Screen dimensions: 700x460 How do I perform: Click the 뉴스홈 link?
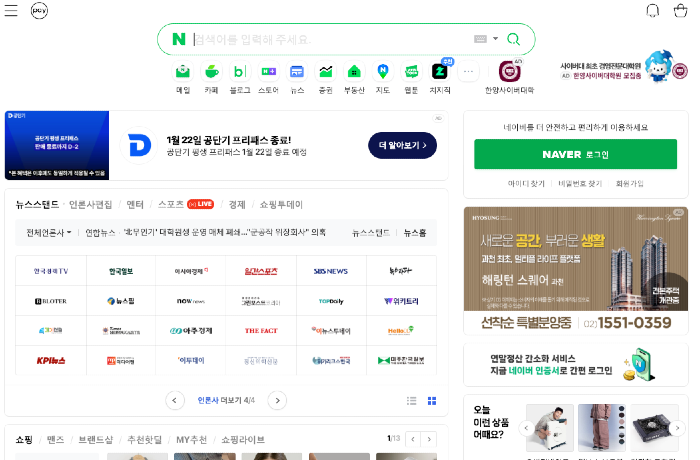tap(415, 233)
